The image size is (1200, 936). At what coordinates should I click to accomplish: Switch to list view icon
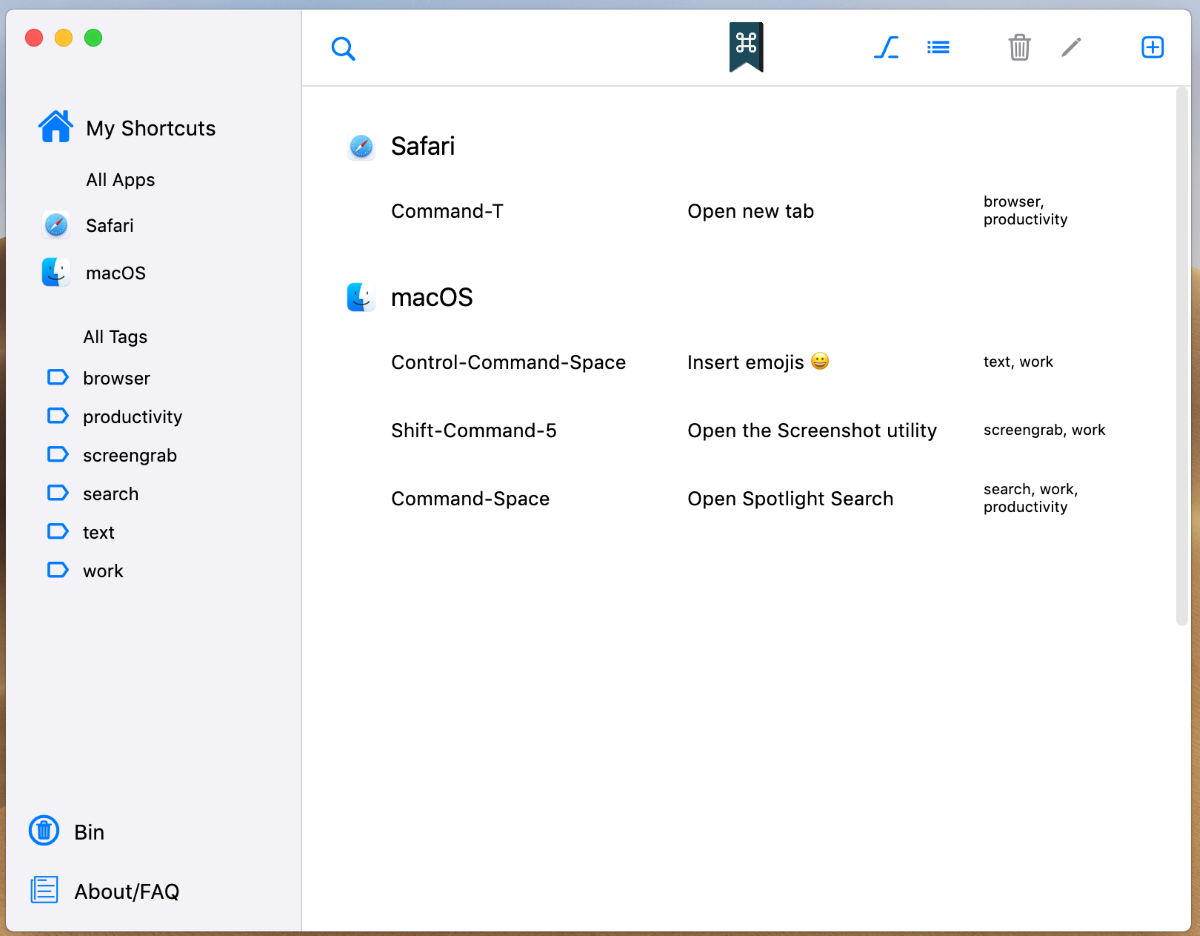[x=938, y=47]
